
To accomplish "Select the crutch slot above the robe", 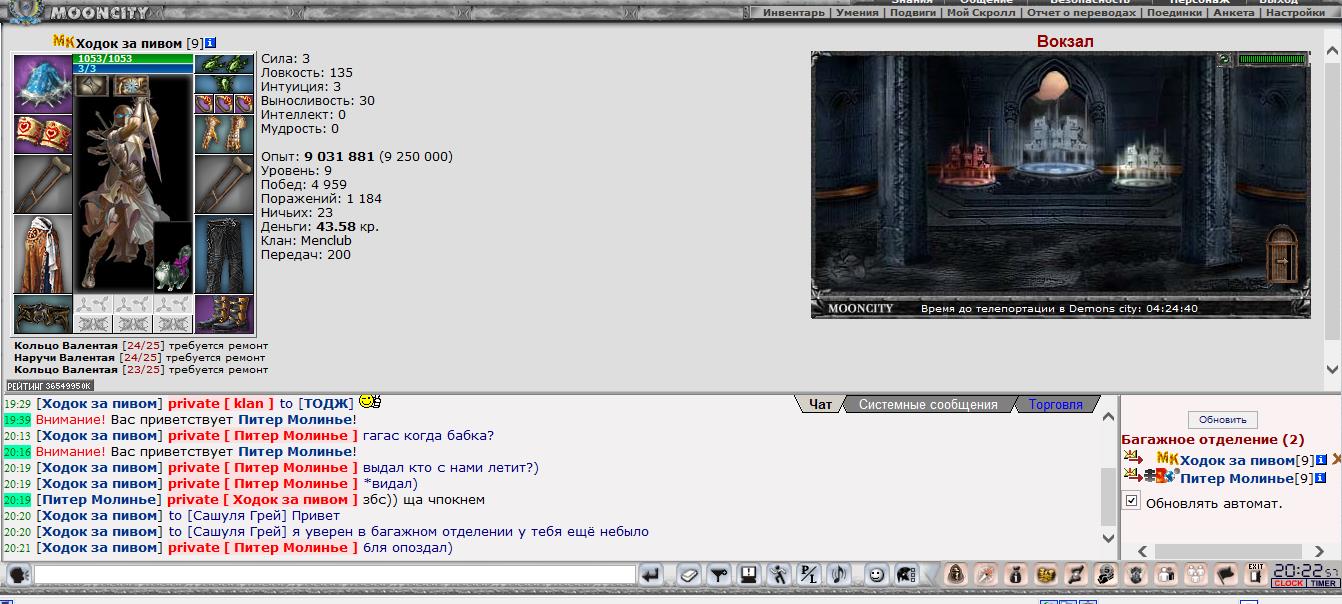I will pyautogui.click(x=43, y=184).
